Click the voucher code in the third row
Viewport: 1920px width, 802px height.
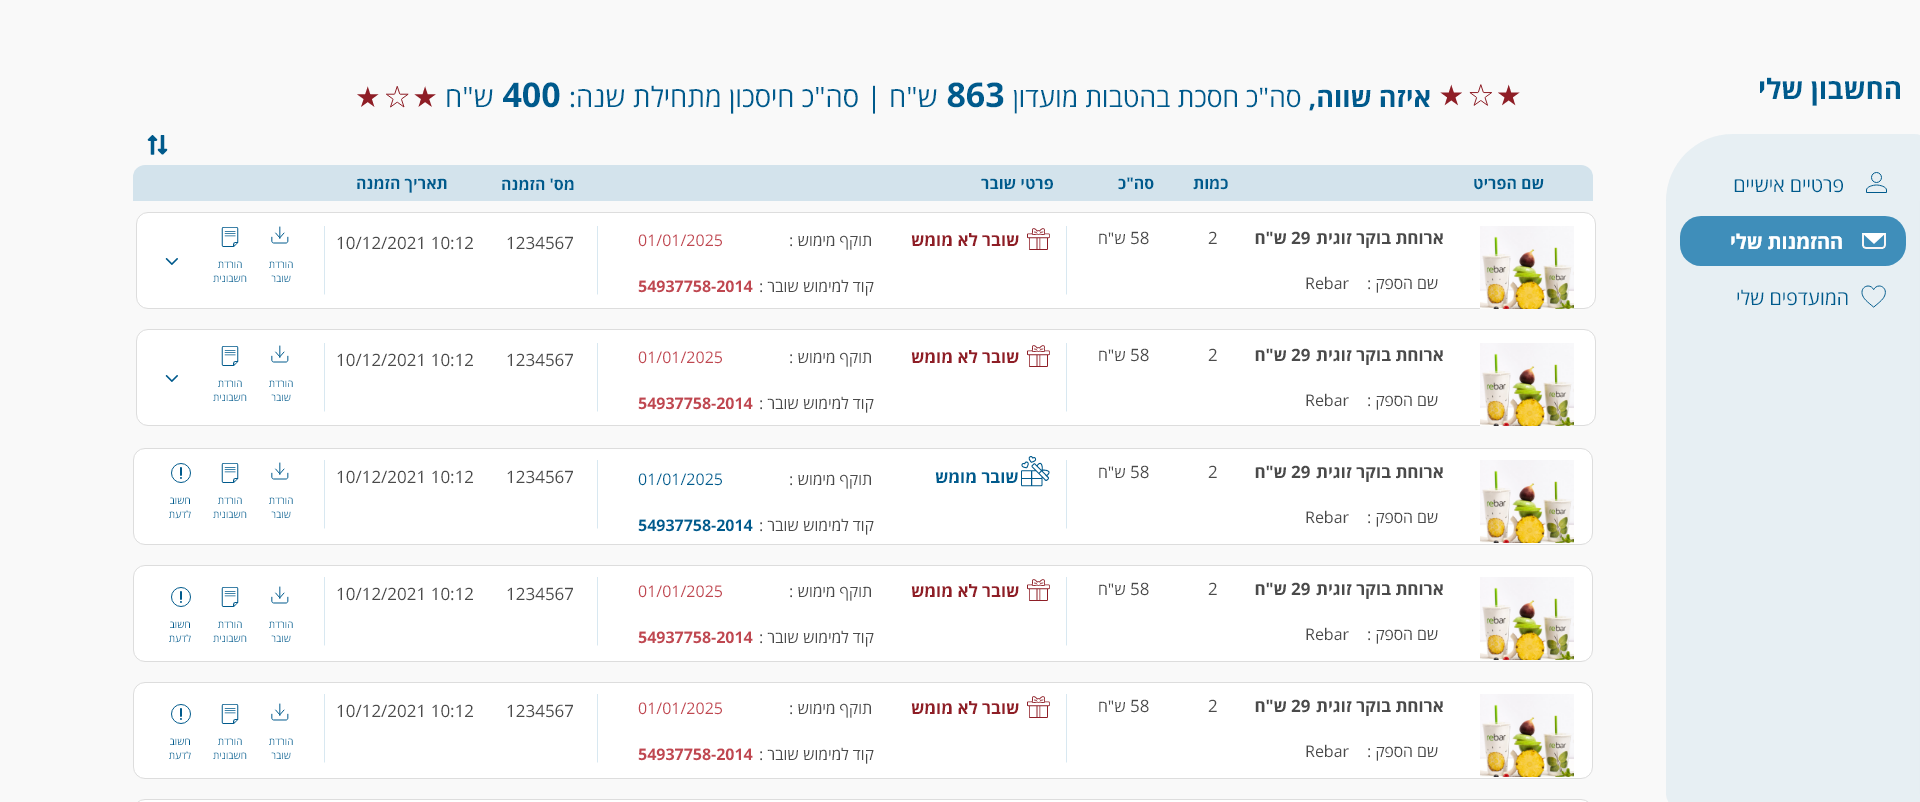(695, 525)
